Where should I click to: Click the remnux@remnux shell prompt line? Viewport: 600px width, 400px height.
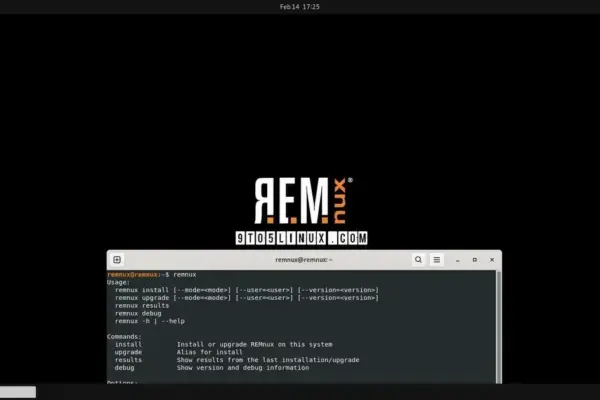pos(152,274)
